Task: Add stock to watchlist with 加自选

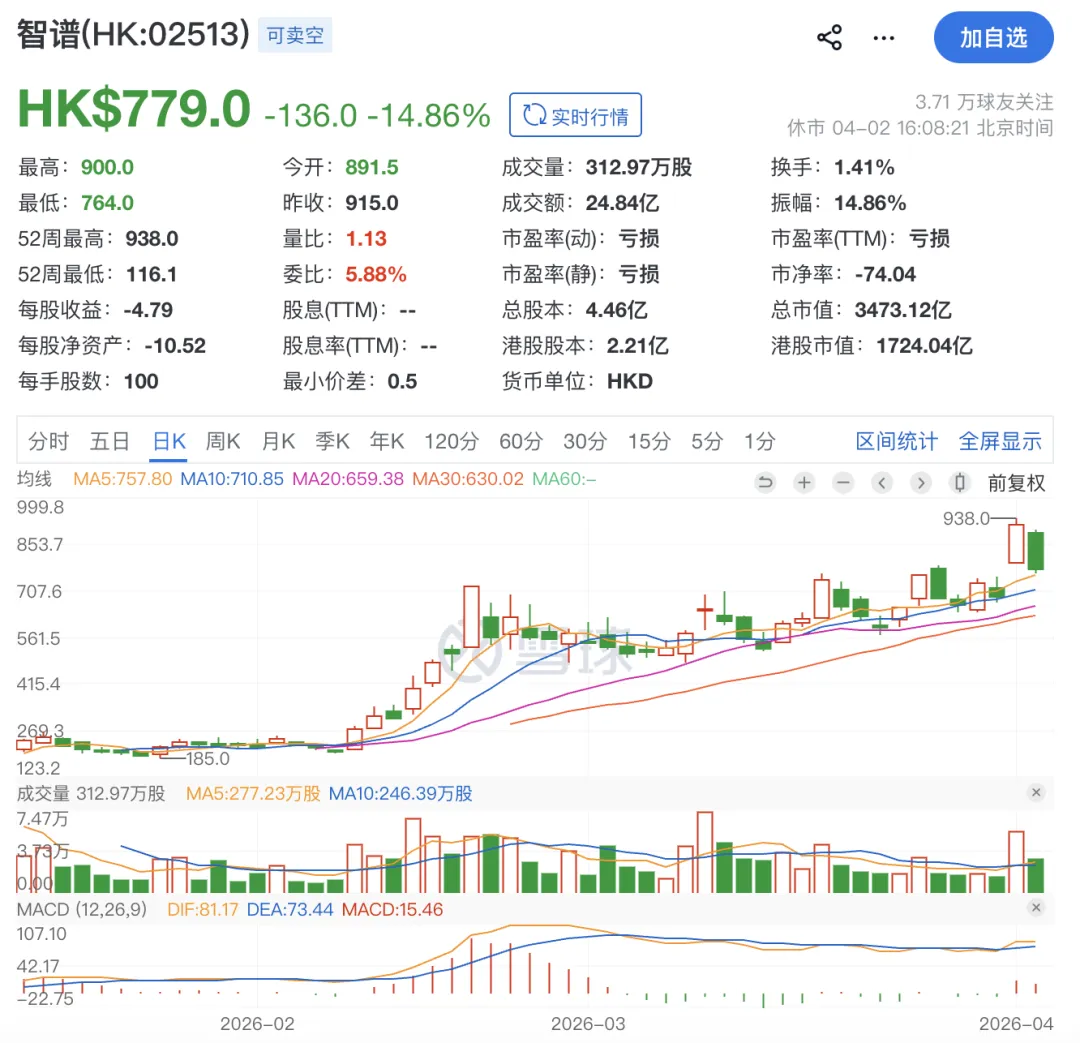Action: point(993,37)
